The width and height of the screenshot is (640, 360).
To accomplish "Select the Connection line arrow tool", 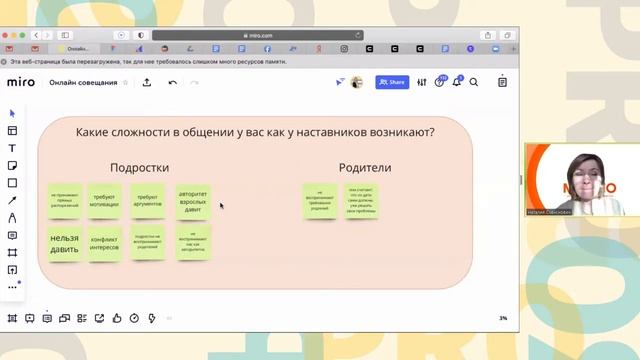I will pyautogui.click(x=12, y=200).
